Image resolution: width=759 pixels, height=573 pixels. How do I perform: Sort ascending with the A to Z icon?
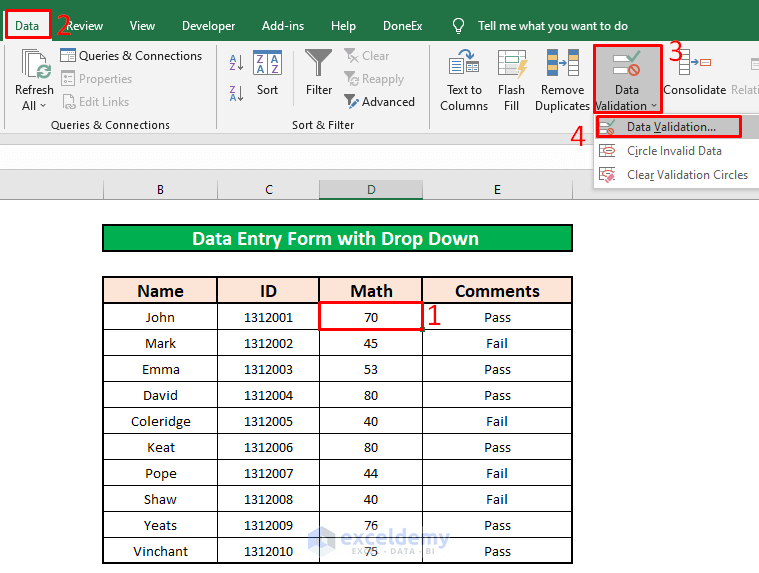tap(236, 64)
